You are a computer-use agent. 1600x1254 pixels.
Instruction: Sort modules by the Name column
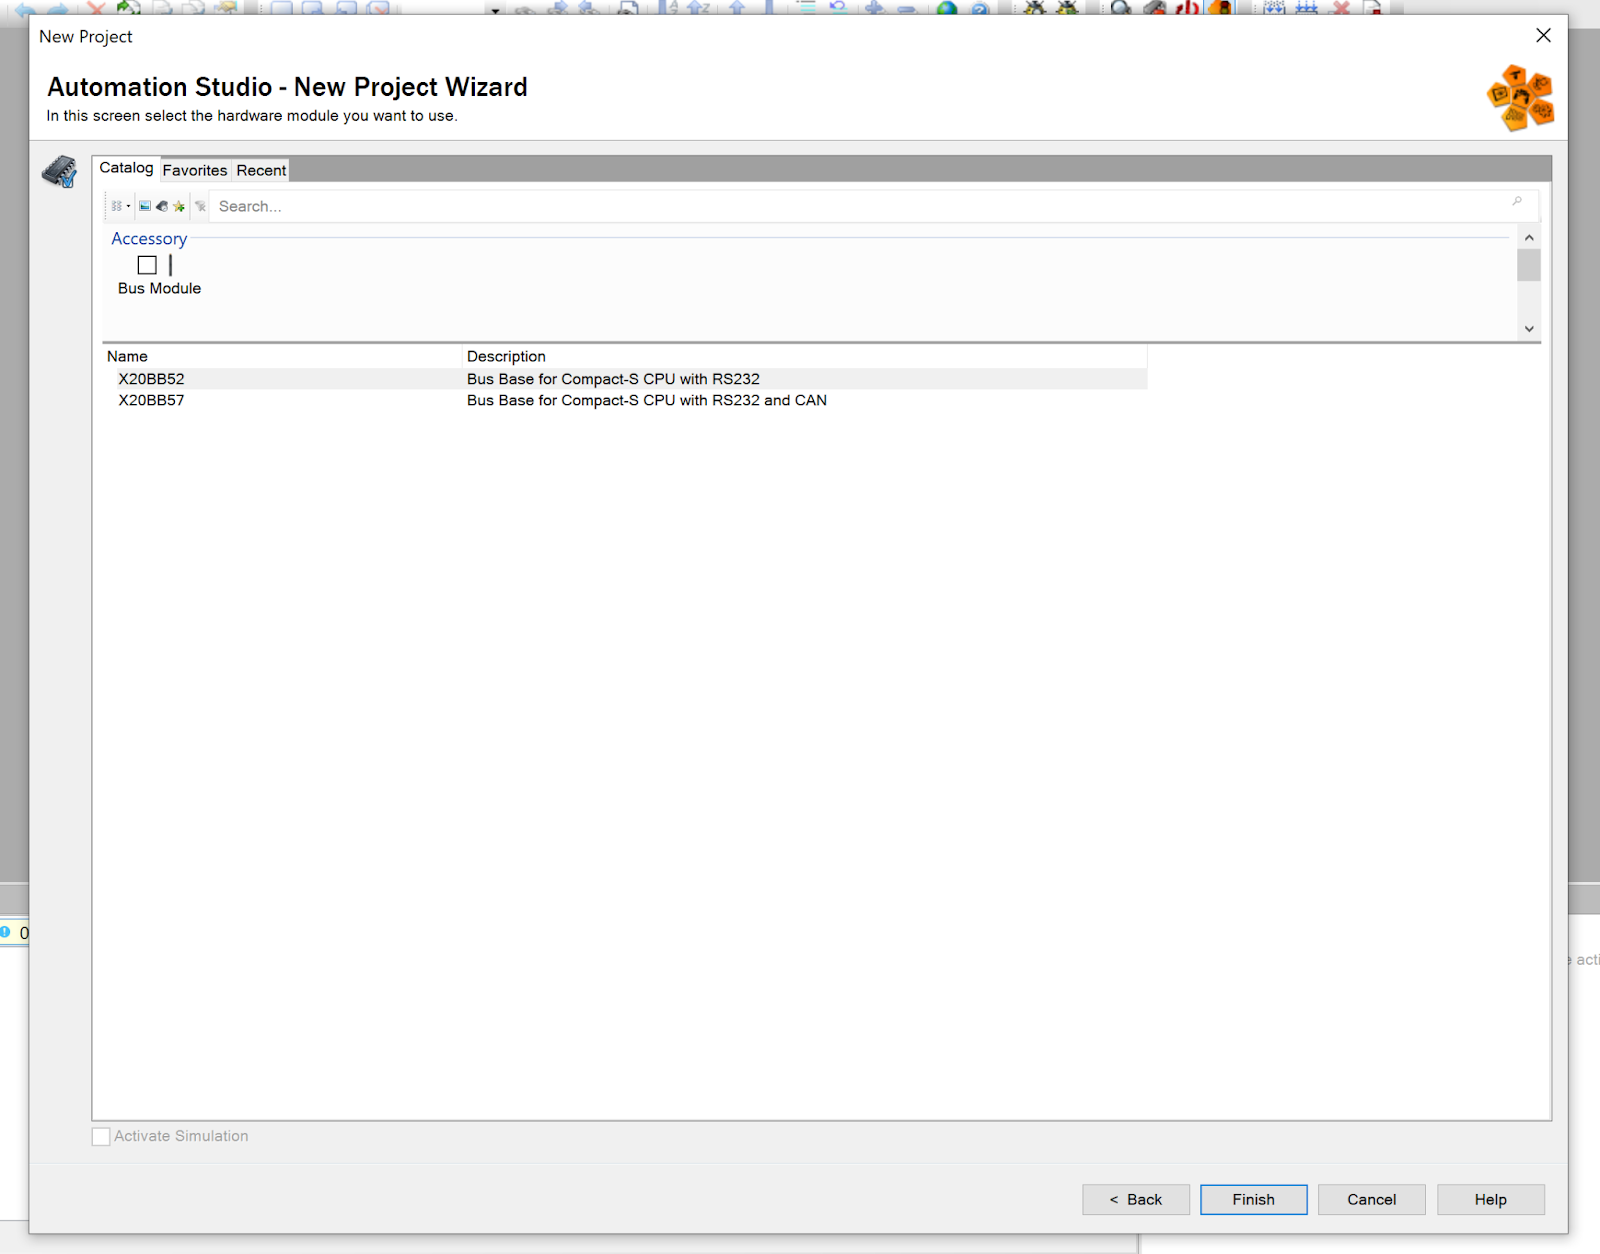[283, 356]
